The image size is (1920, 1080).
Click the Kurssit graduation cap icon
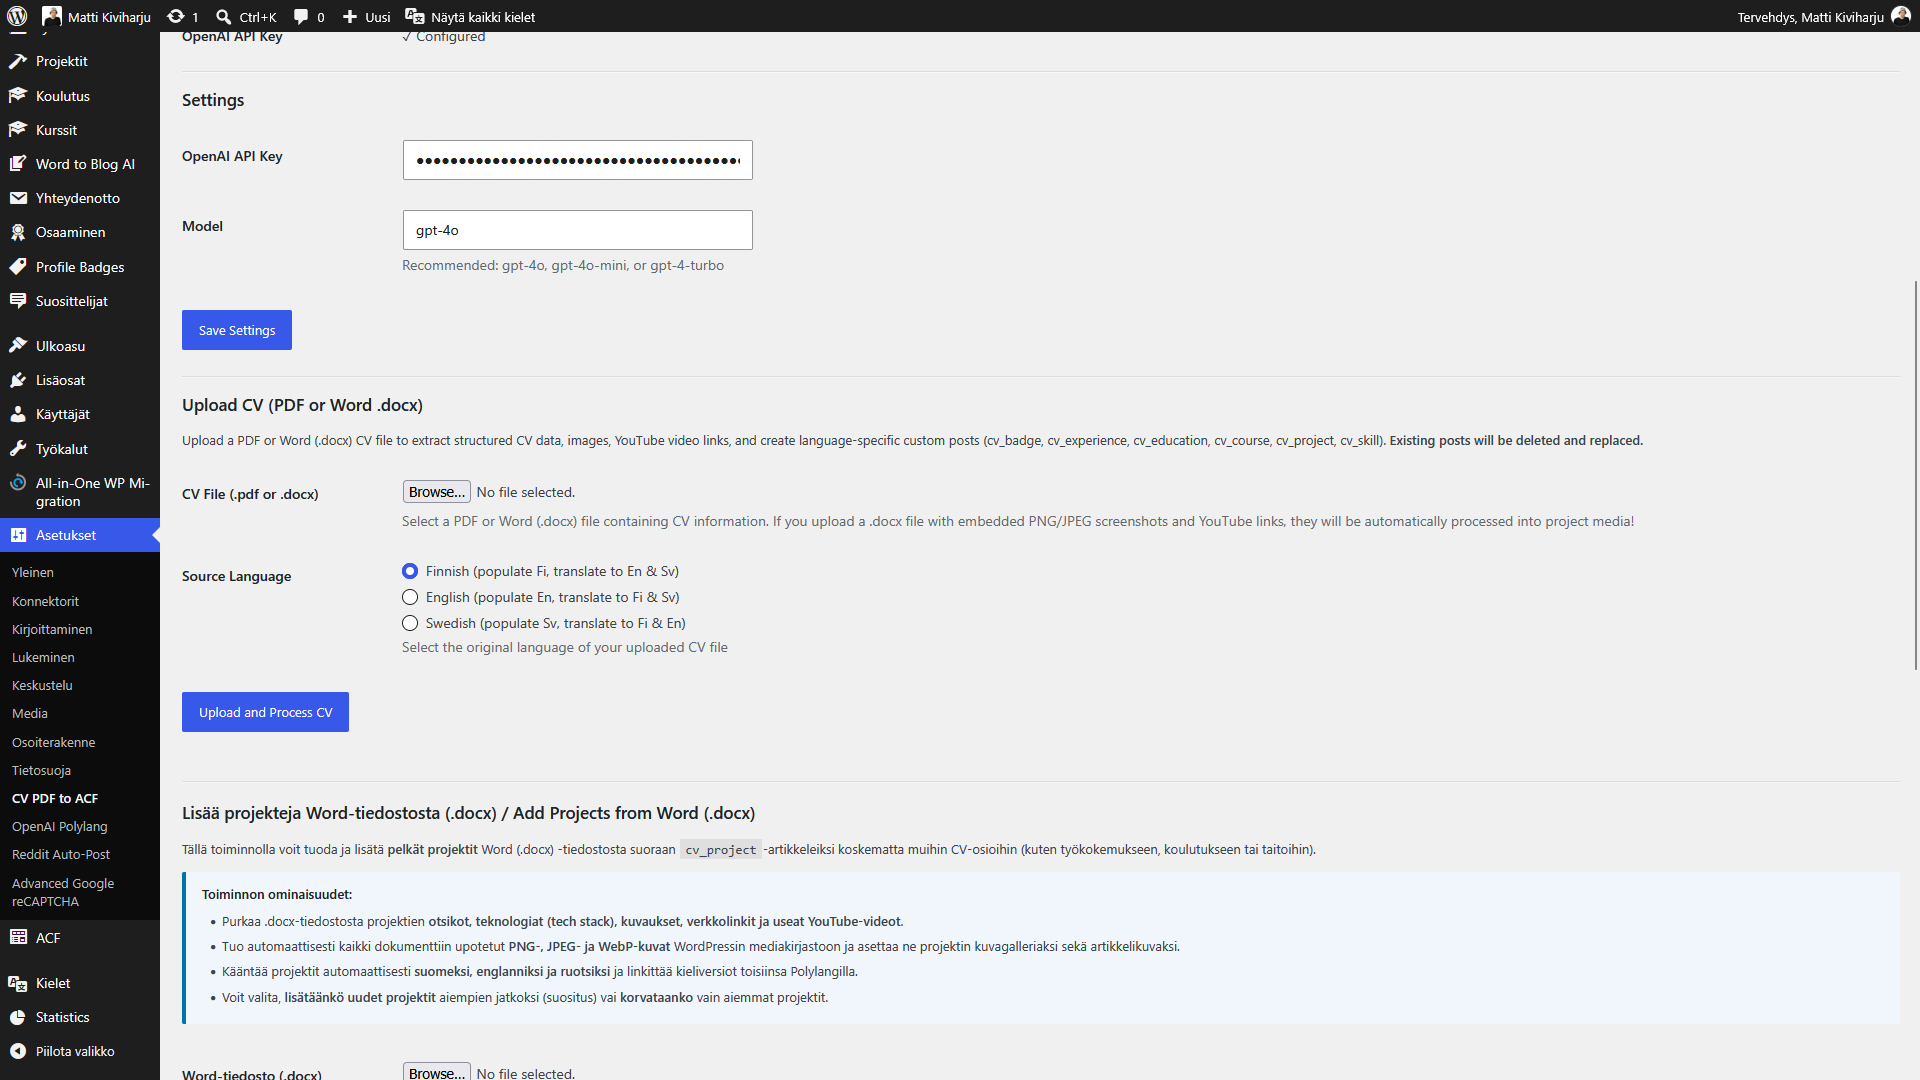coord(18,130)
